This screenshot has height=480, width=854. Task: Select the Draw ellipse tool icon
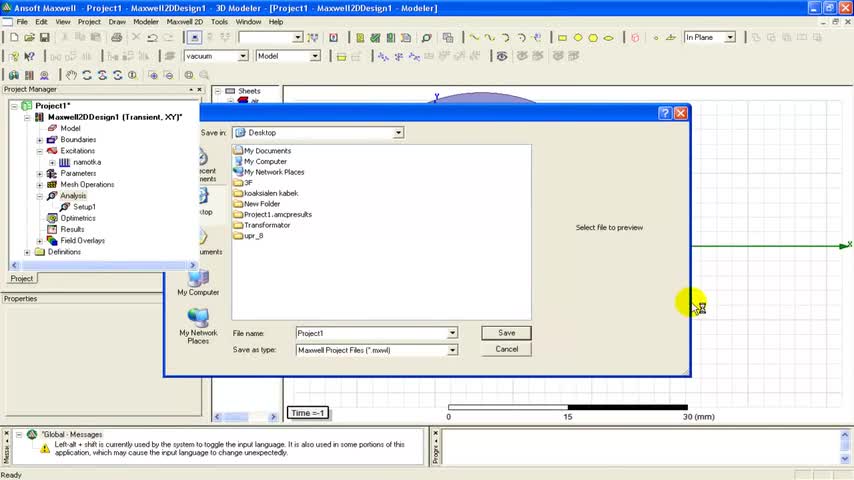click(608, 37)
